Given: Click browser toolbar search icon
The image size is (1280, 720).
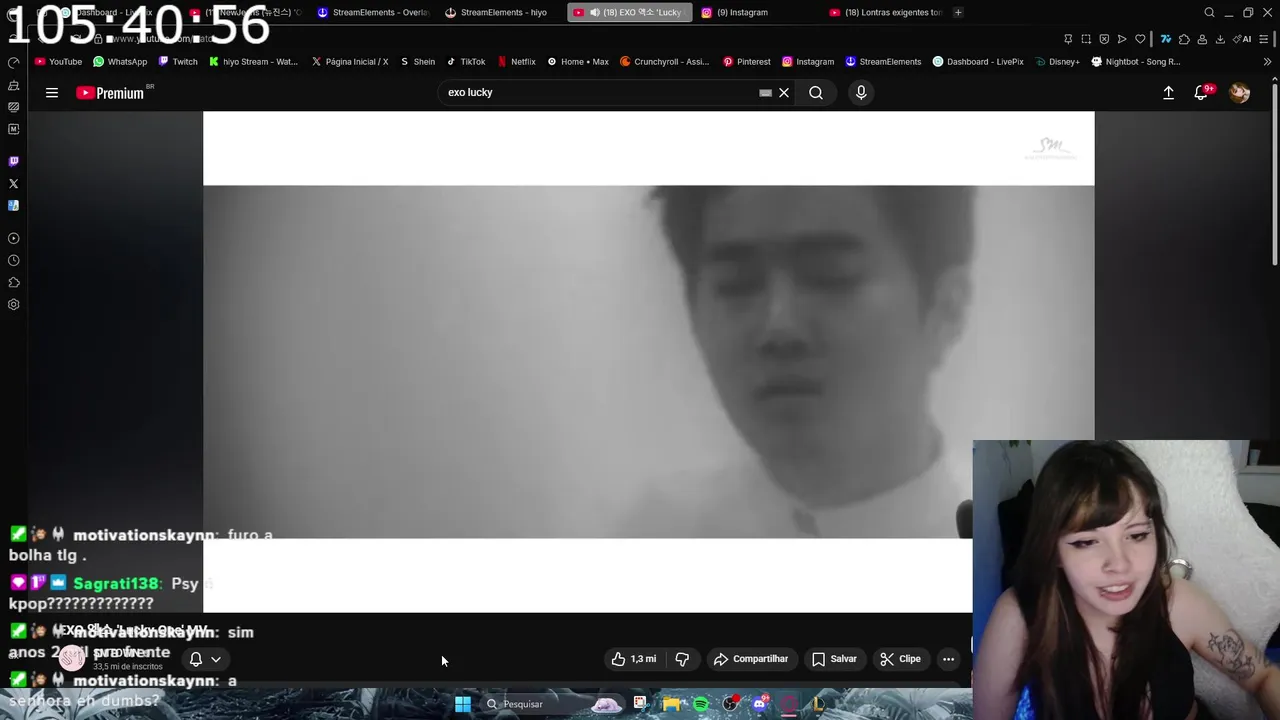Looking at the screenshot, I should [1209, 12].
